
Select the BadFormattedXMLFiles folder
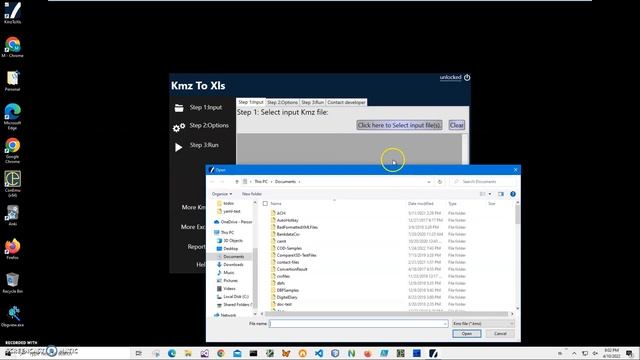pos(297,227)
